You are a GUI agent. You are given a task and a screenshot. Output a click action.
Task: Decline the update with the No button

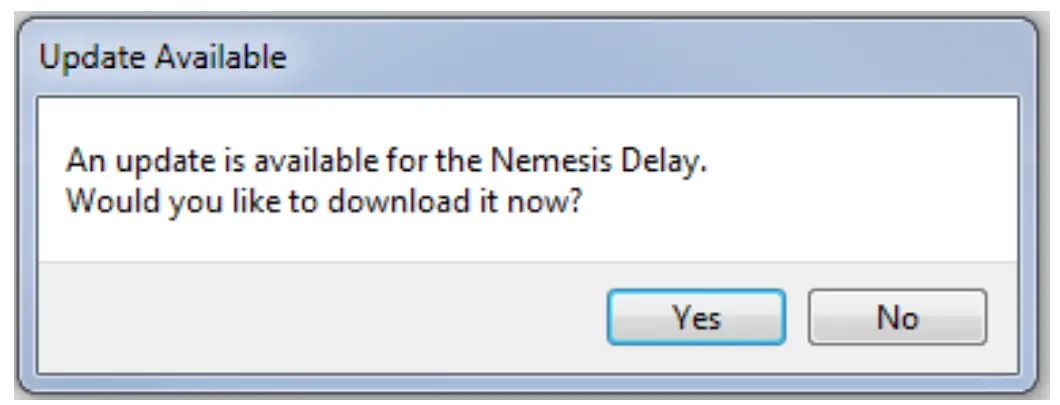(x=897, y=318)
